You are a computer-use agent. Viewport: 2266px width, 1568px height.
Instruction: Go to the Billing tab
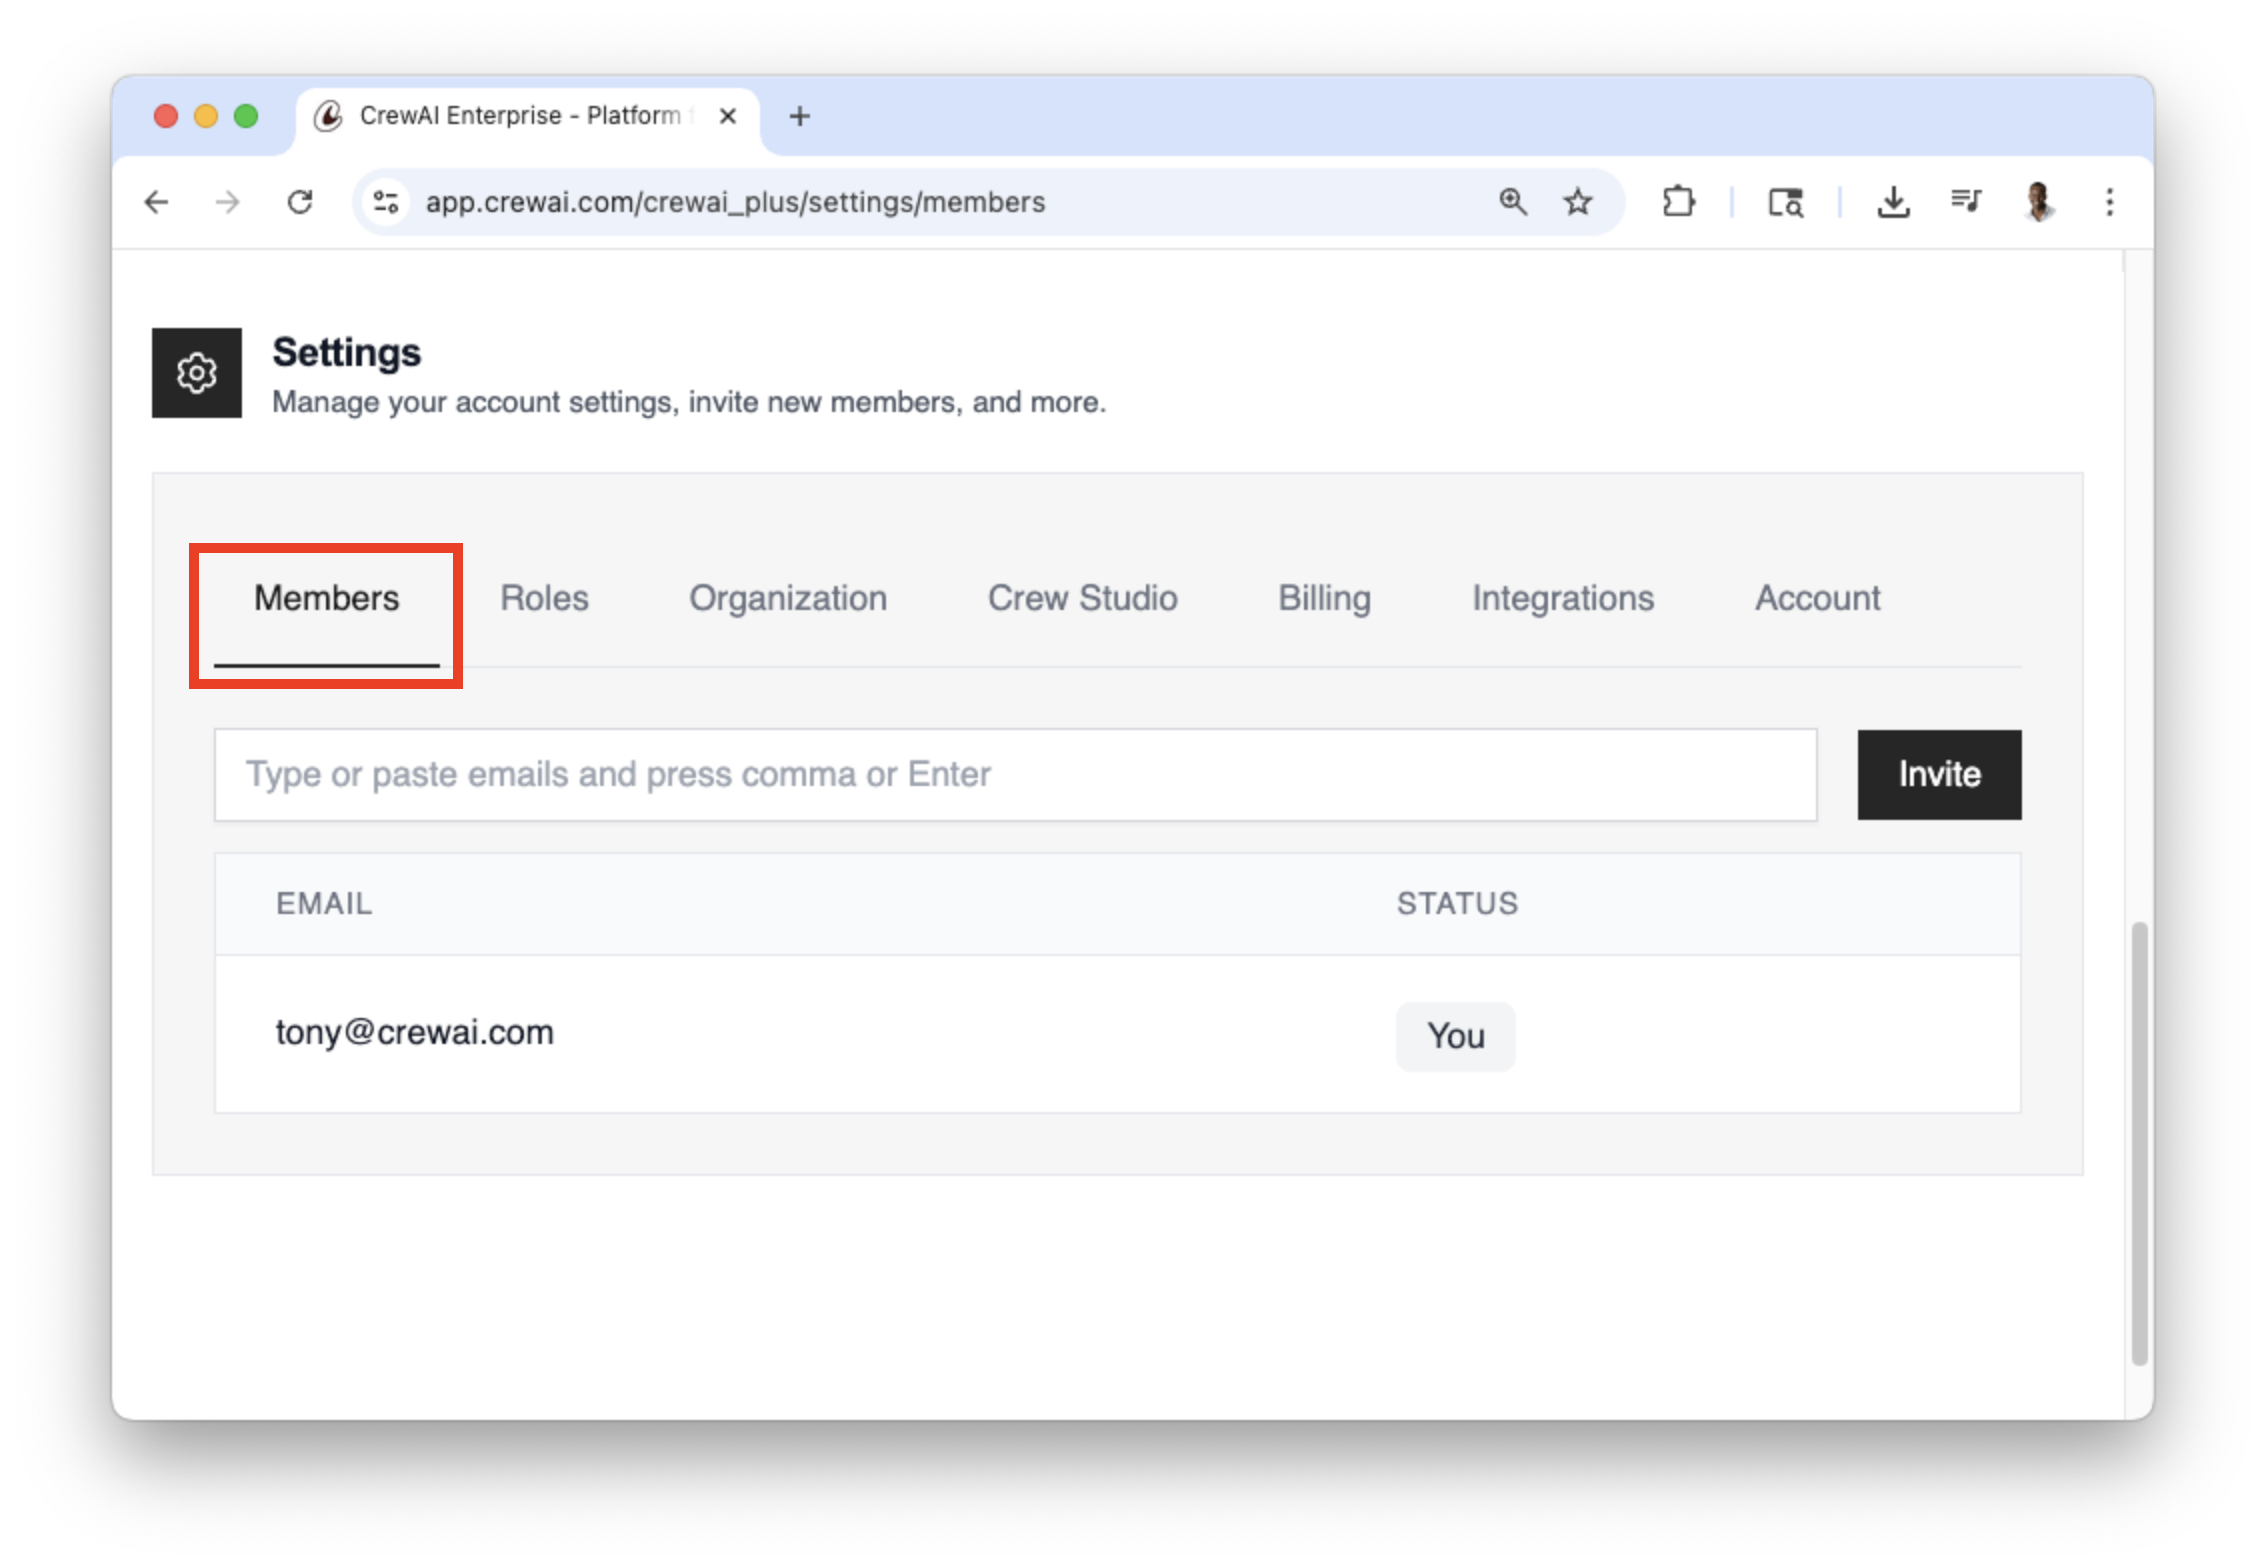[x=1324, y=598]
